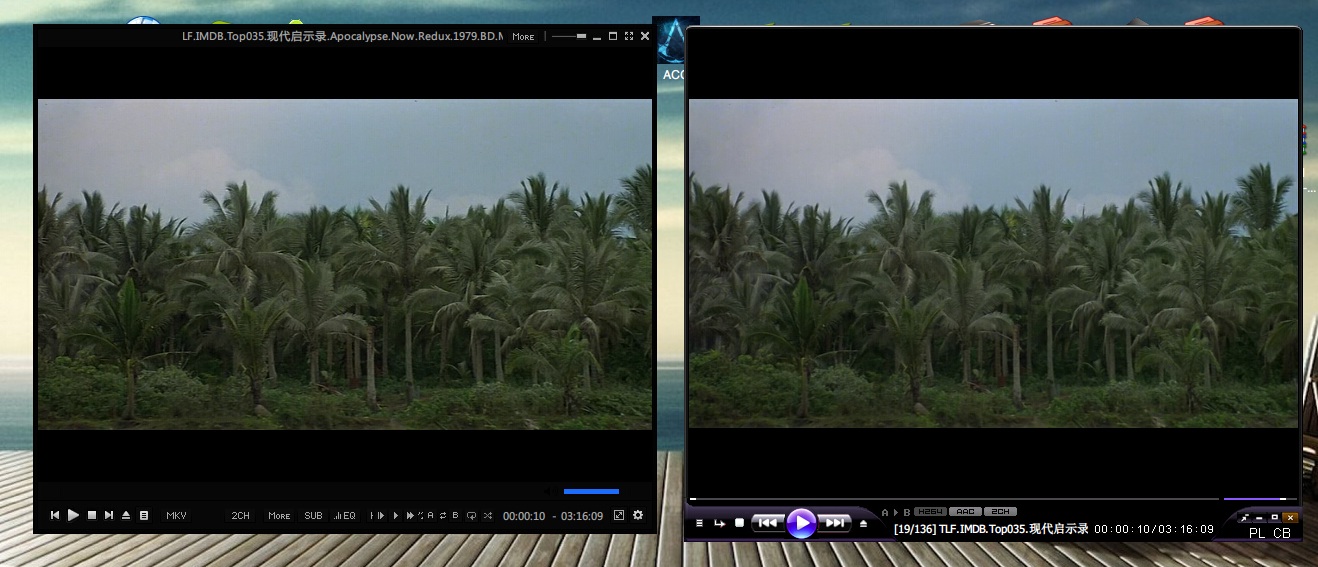Click the stop button in left player
The image size is (1318, 567).
[x=91, y=515]
